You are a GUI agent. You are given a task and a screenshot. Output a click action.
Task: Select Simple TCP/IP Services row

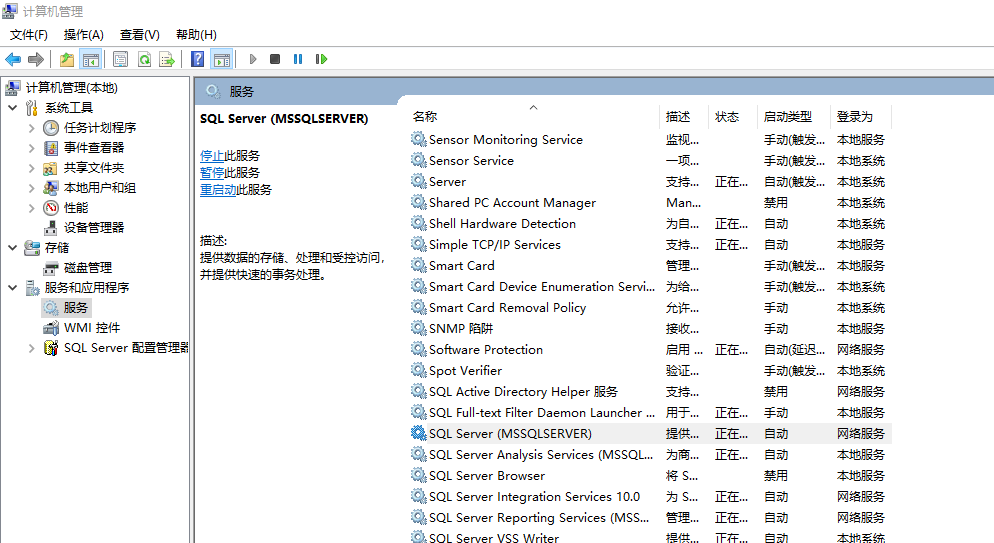pyautogui.click(x=650, y=244)
